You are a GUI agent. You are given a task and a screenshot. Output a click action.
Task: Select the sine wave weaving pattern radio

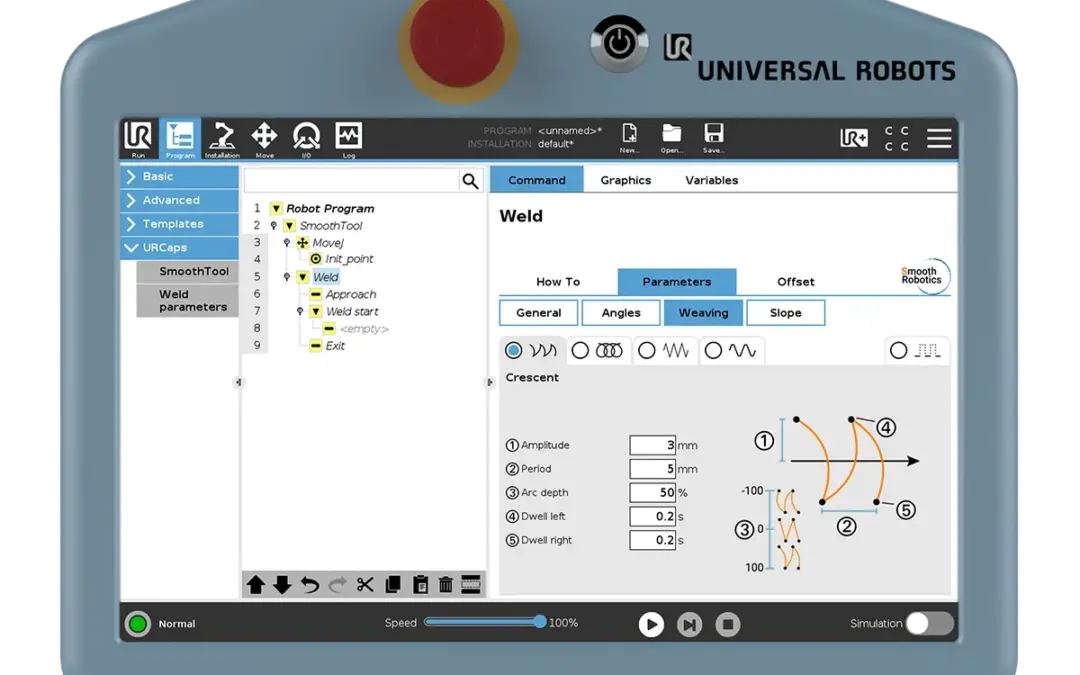coord(713,351)
